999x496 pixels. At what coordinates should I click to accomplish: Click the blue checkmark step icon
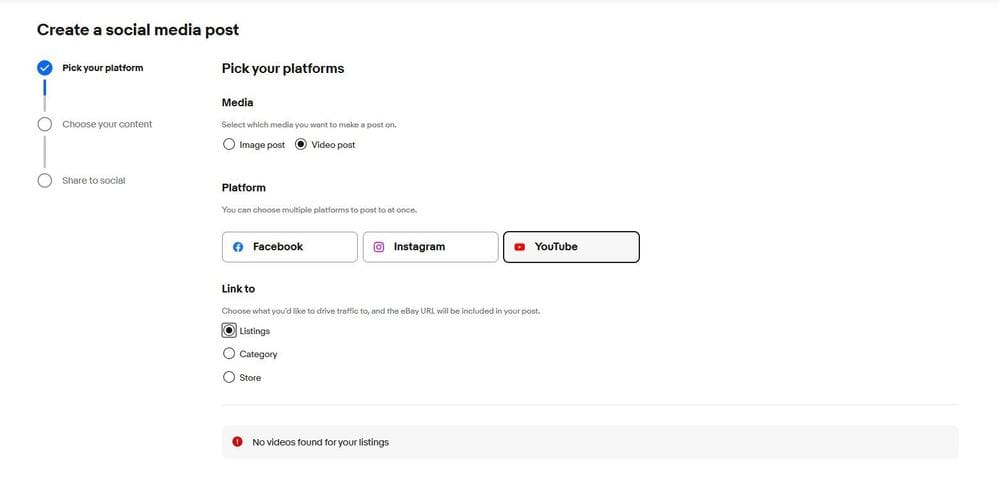tap(44, 68)
